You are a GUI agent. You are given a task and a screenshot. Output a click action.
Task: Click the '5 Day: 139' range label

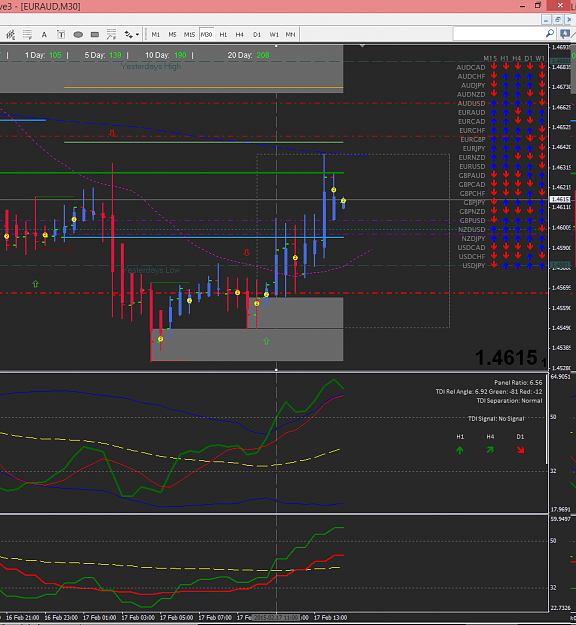click(103, 55)
